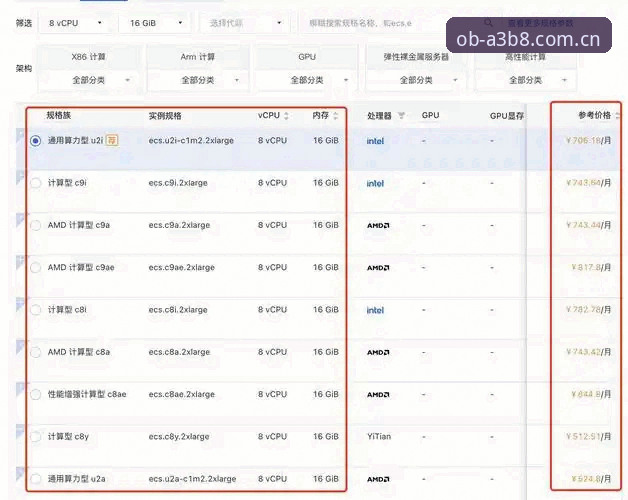Screen dimensions: 628x500
Task: Click the GPU显存 column header
Action: point(507,116)
